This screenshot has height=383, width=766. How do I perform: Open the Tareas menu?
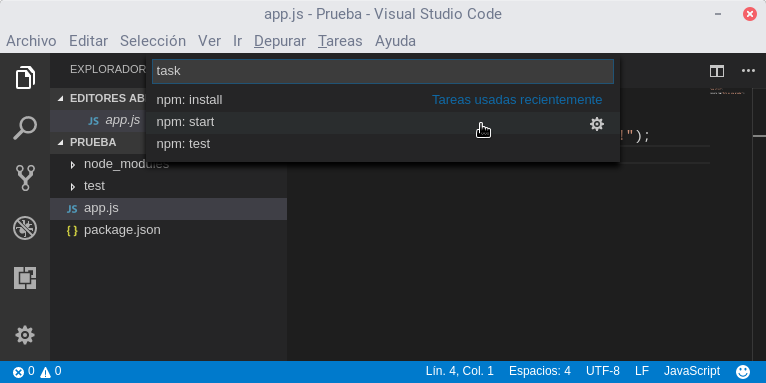tap(340, 41)
